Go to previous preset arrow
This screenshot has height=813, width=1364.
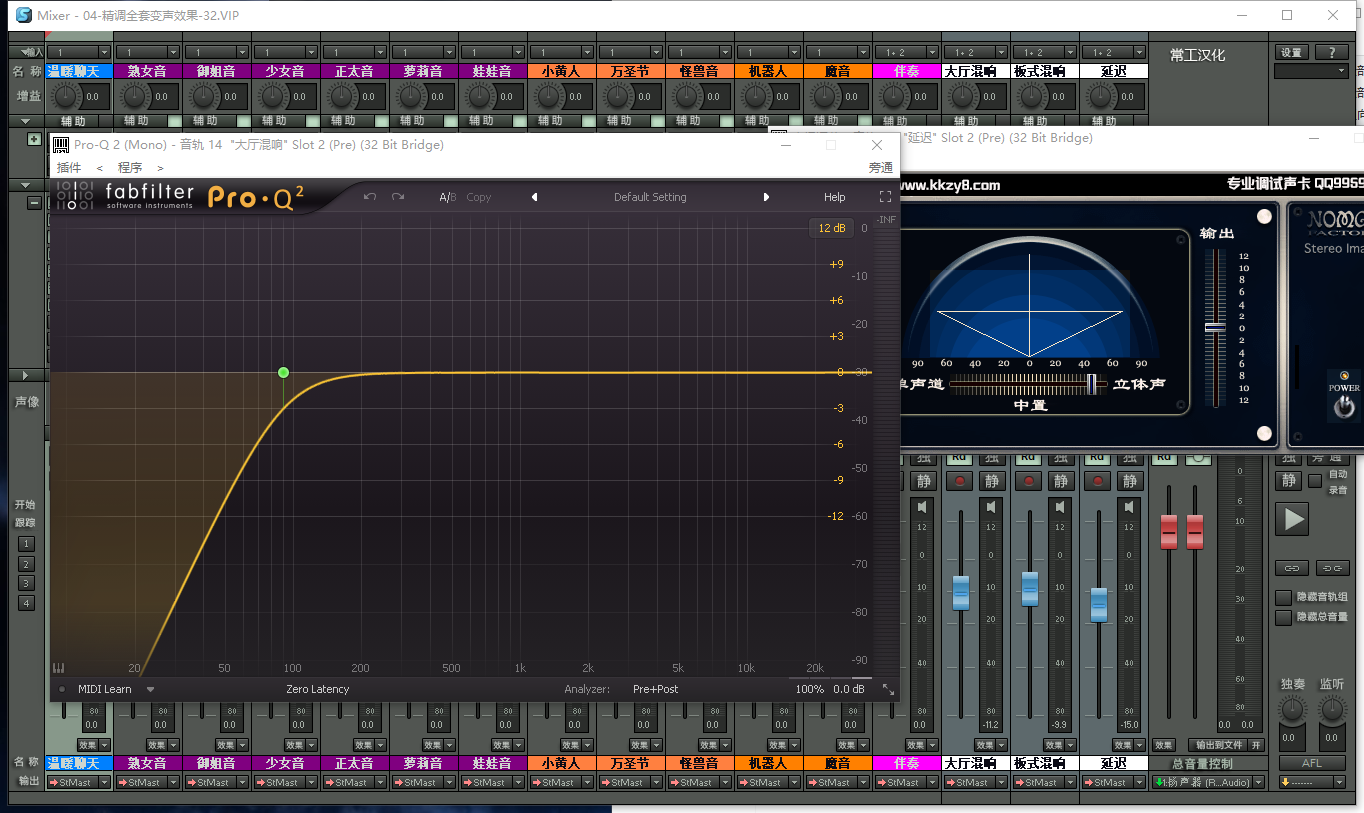tap(534, 197)
